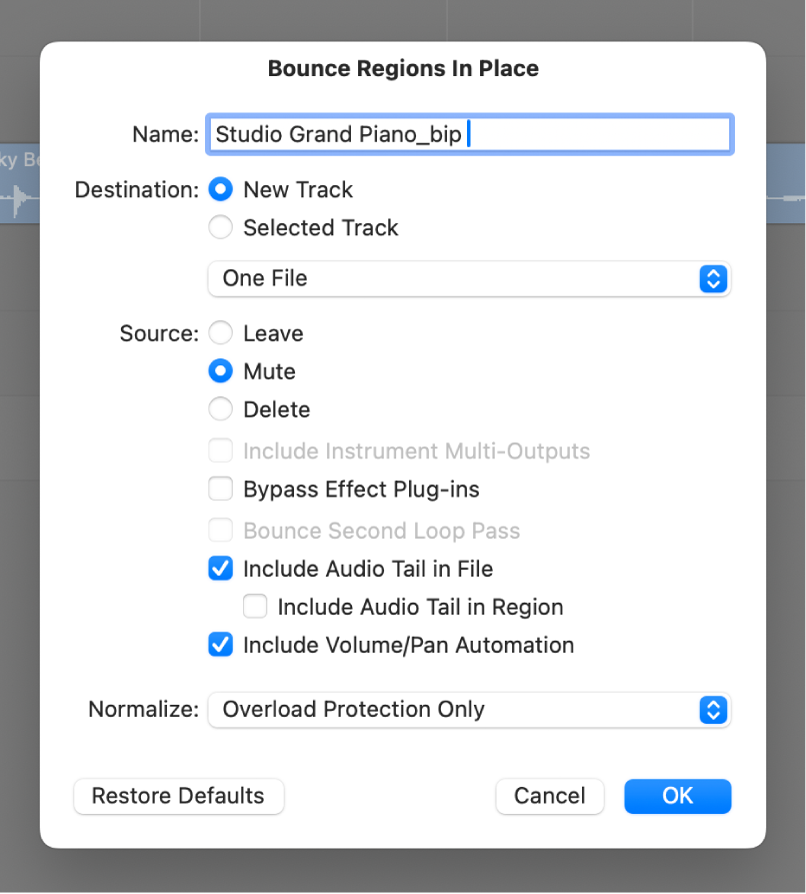Disable Include Volume/Pan Automation
806x894 pixels.
coord(220,645)
